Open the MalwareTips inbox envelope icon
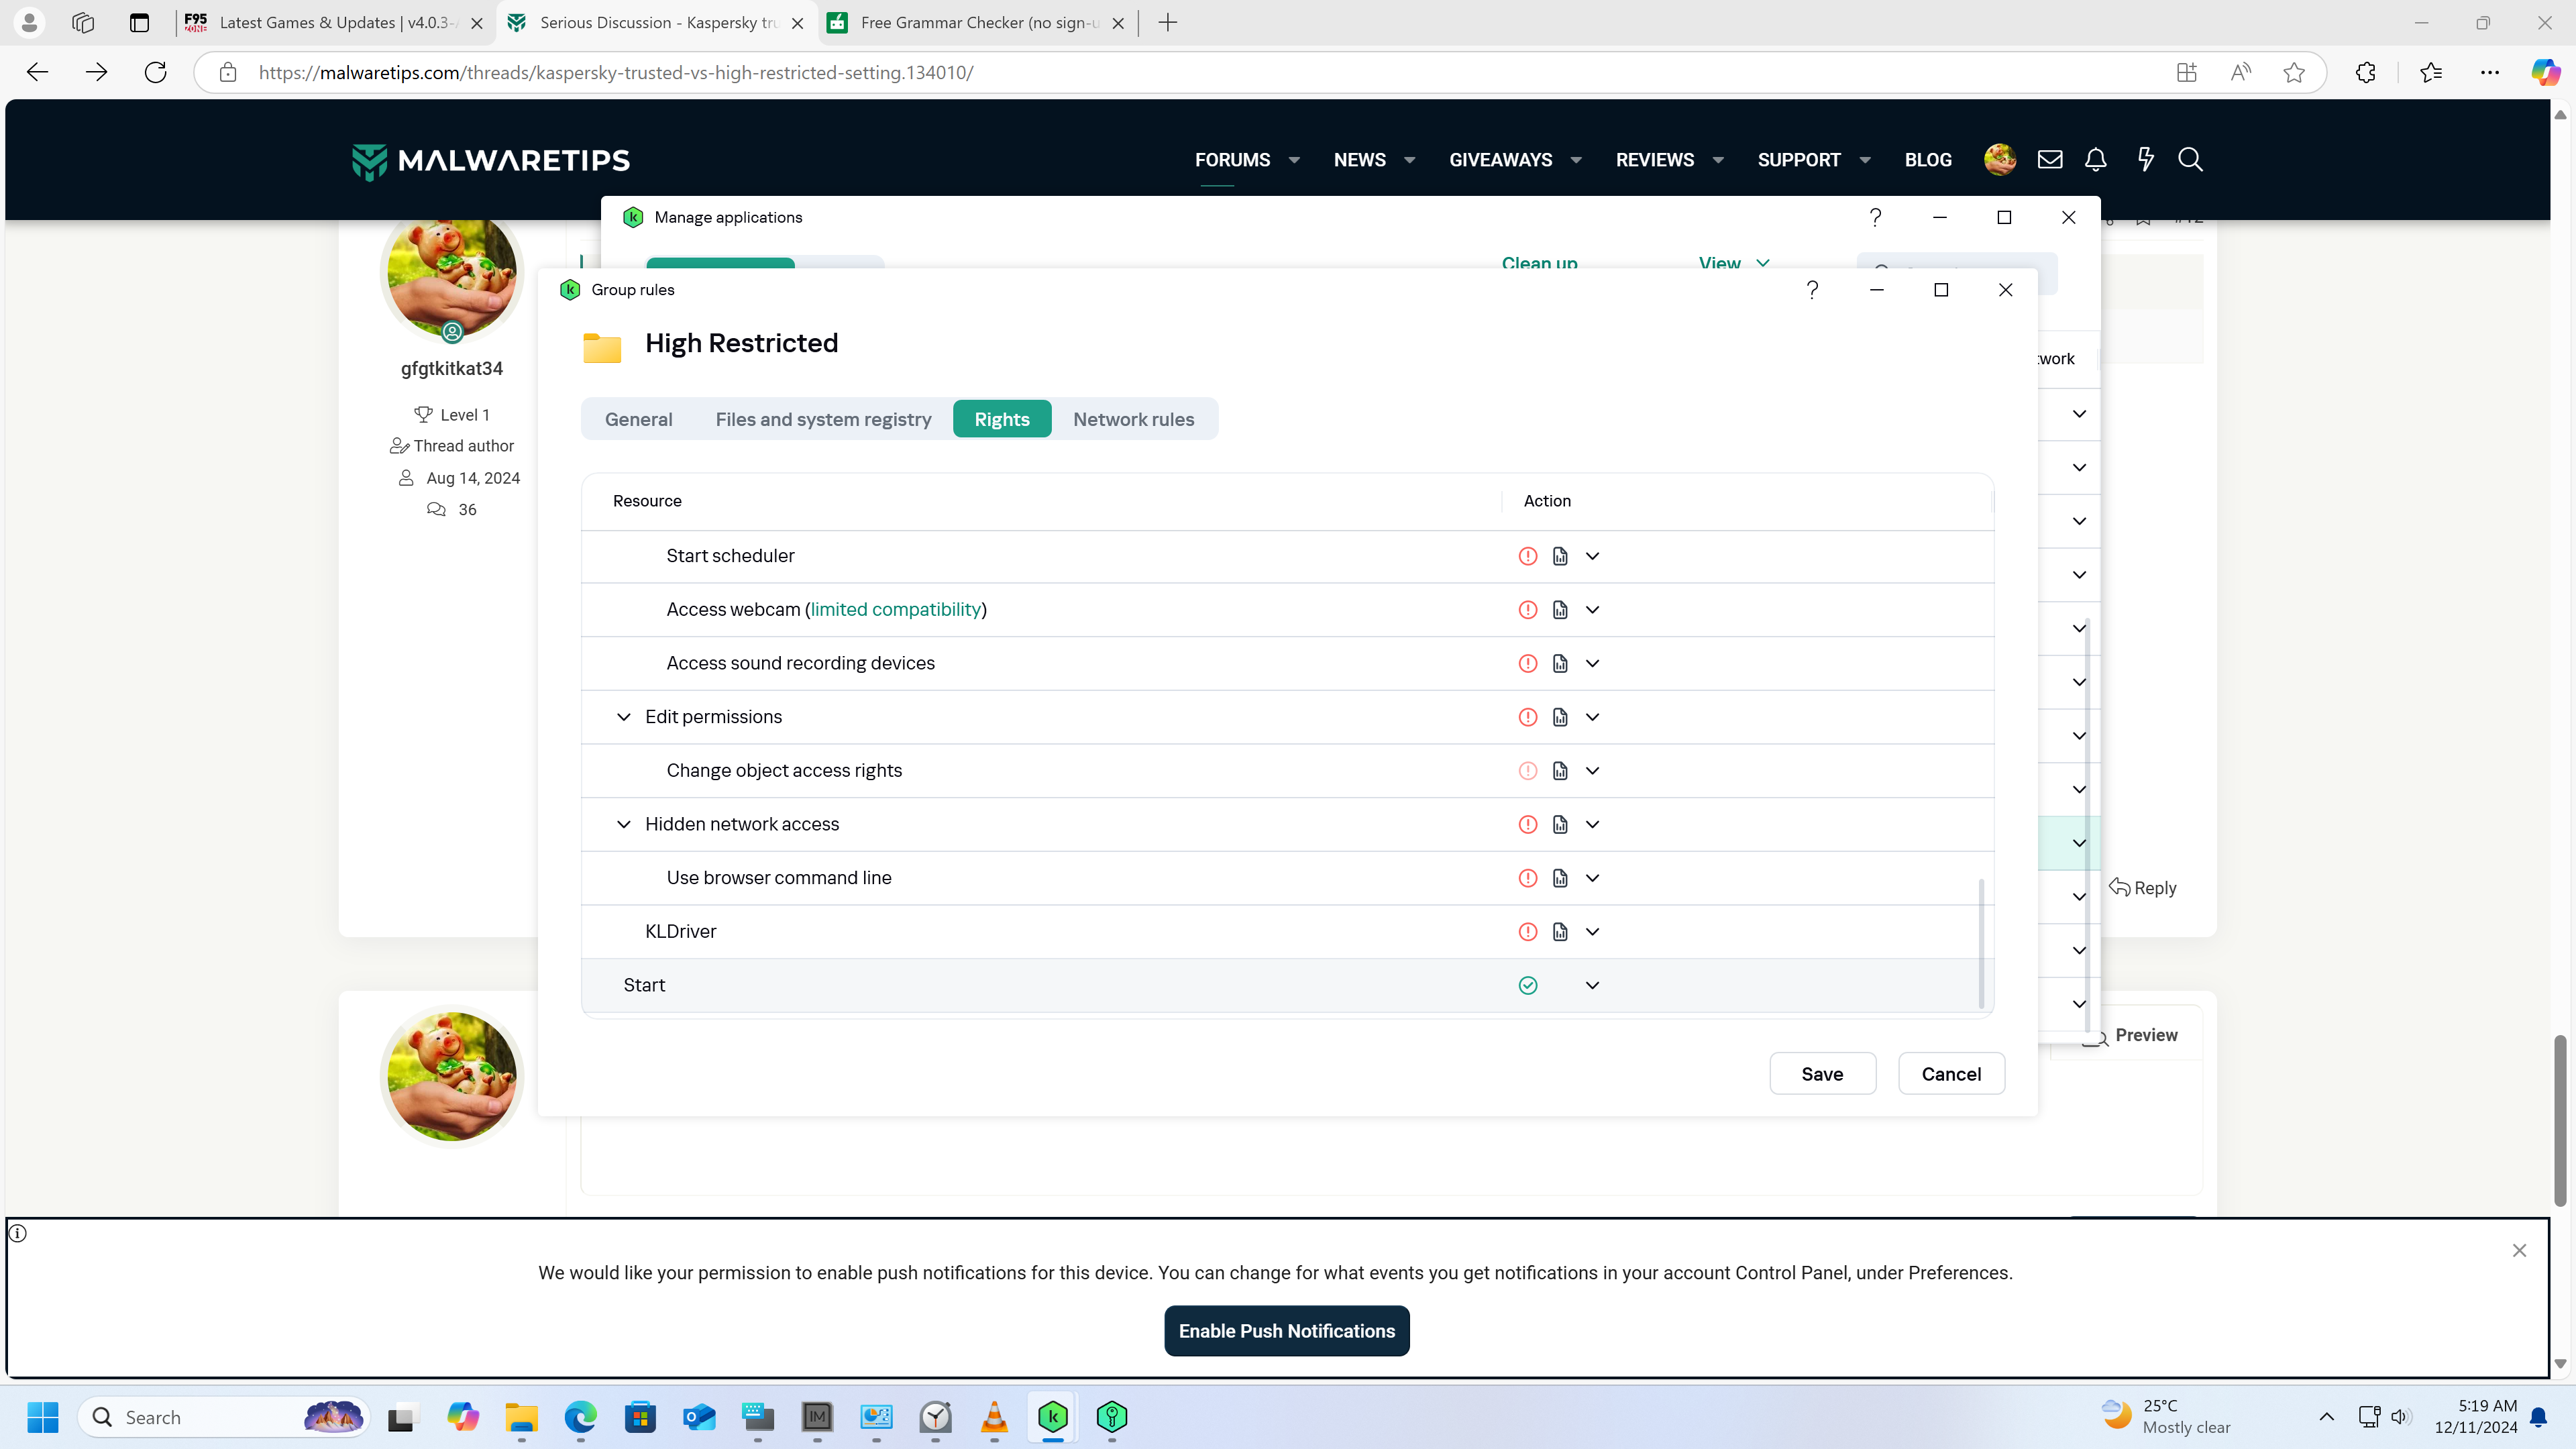Viewport: 2576px width, 1449px height. click(x=2049, y=160)
